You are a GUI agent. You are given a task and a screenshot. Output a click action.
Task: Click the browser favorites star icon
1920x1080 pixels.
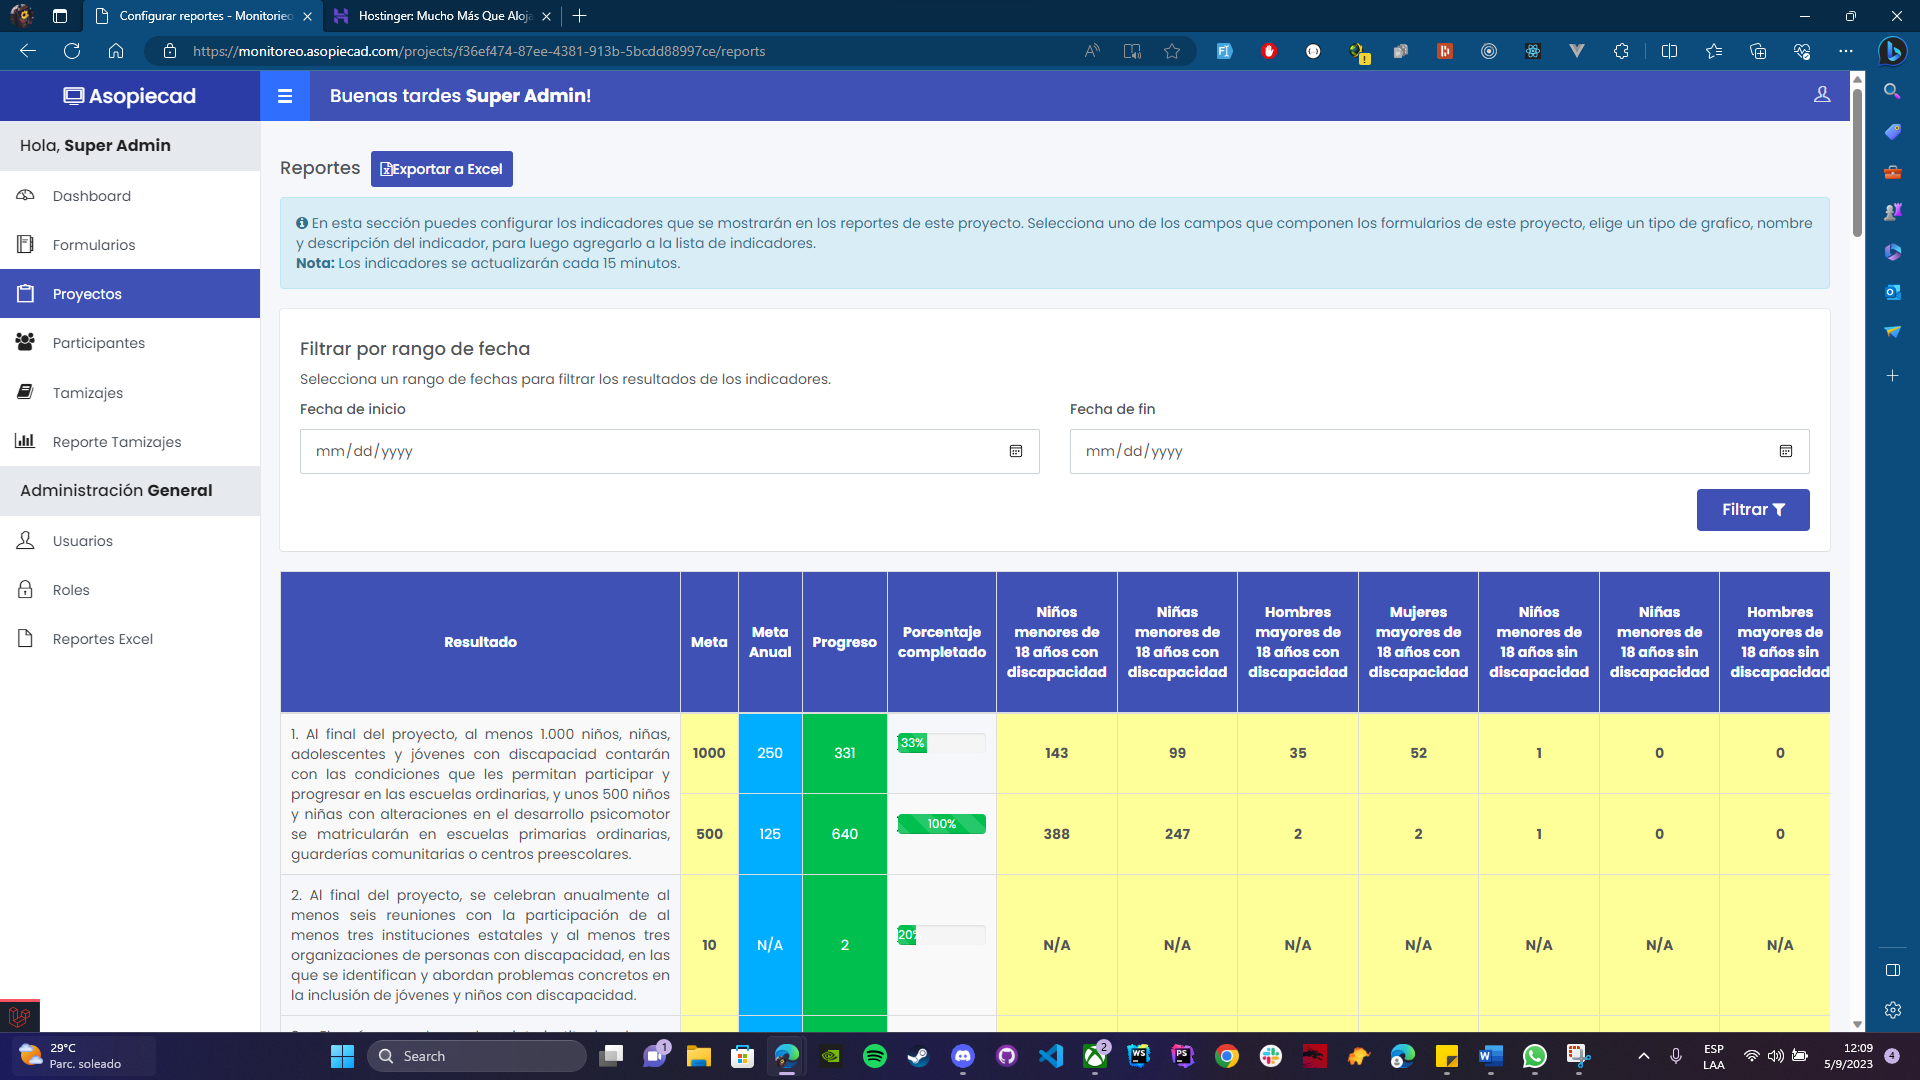click(1172, 51)
